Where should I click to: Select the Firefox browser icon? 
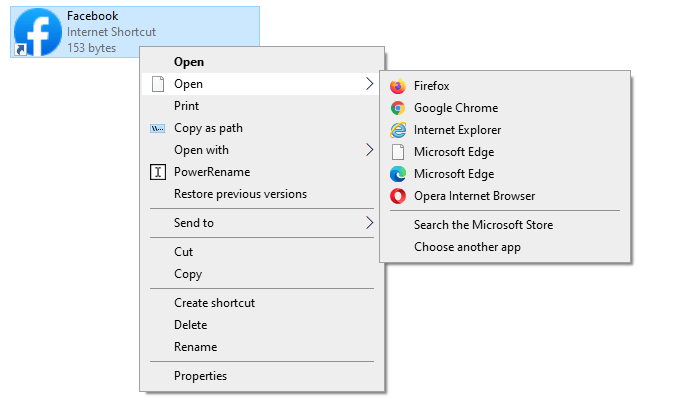coord(397,86)
